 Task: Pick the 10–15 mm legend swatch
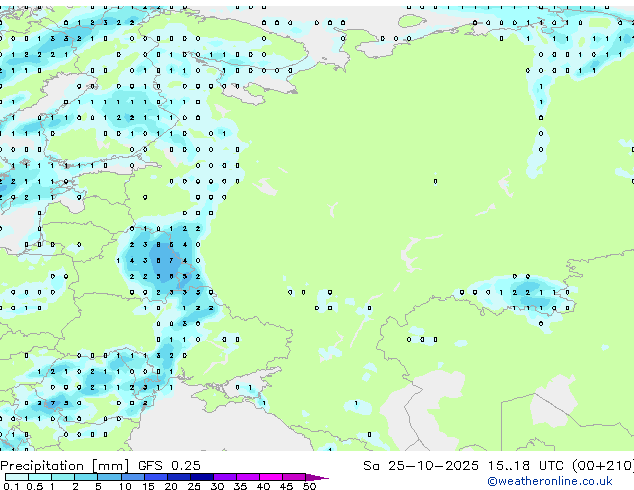coord(132,477)
